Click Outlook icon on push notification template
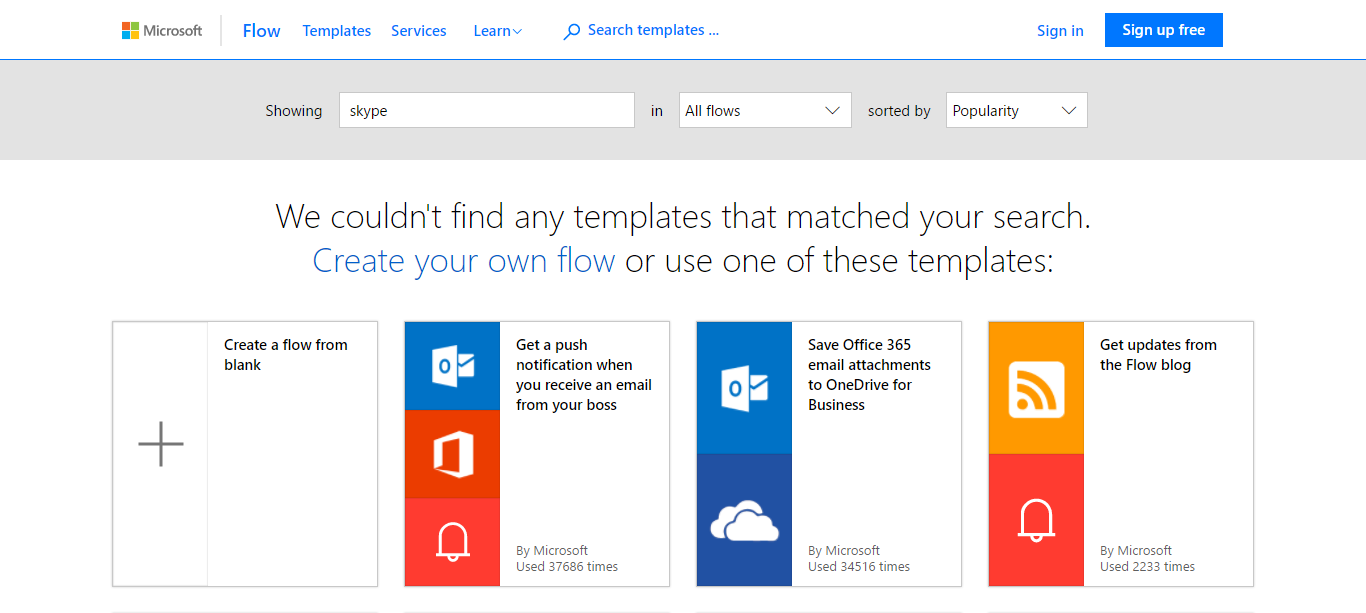The height and width of the screenshot is (613, 1366). (452, 365)
